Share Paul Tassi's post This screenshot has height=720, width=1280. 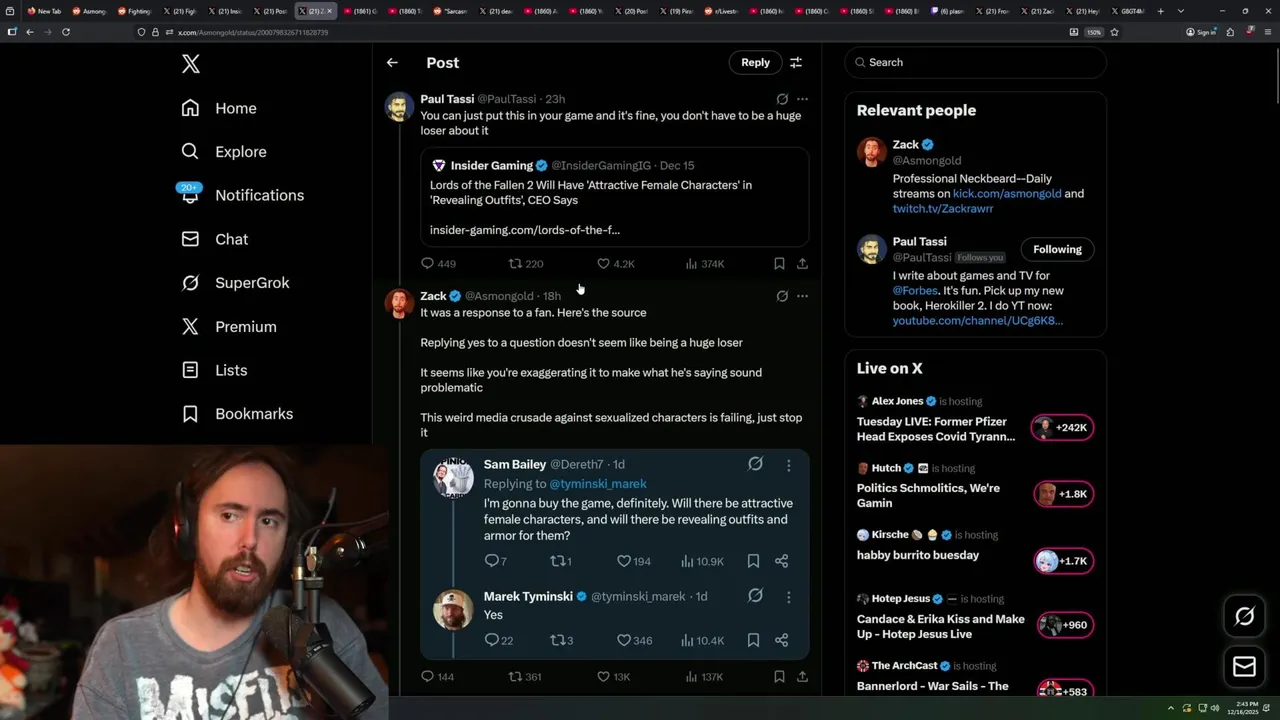click(x=802, y=264)
